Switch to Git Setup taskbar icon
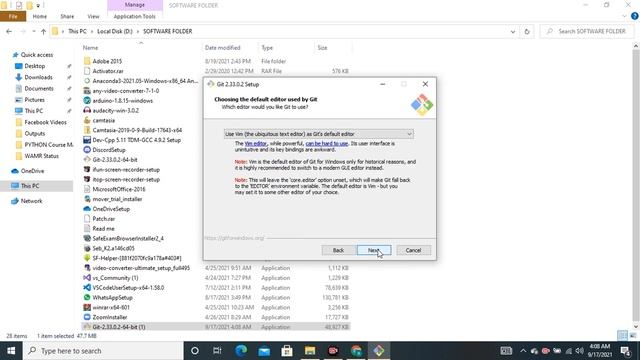640x360 pixels. pyautogui.click(x=379, y=351)
